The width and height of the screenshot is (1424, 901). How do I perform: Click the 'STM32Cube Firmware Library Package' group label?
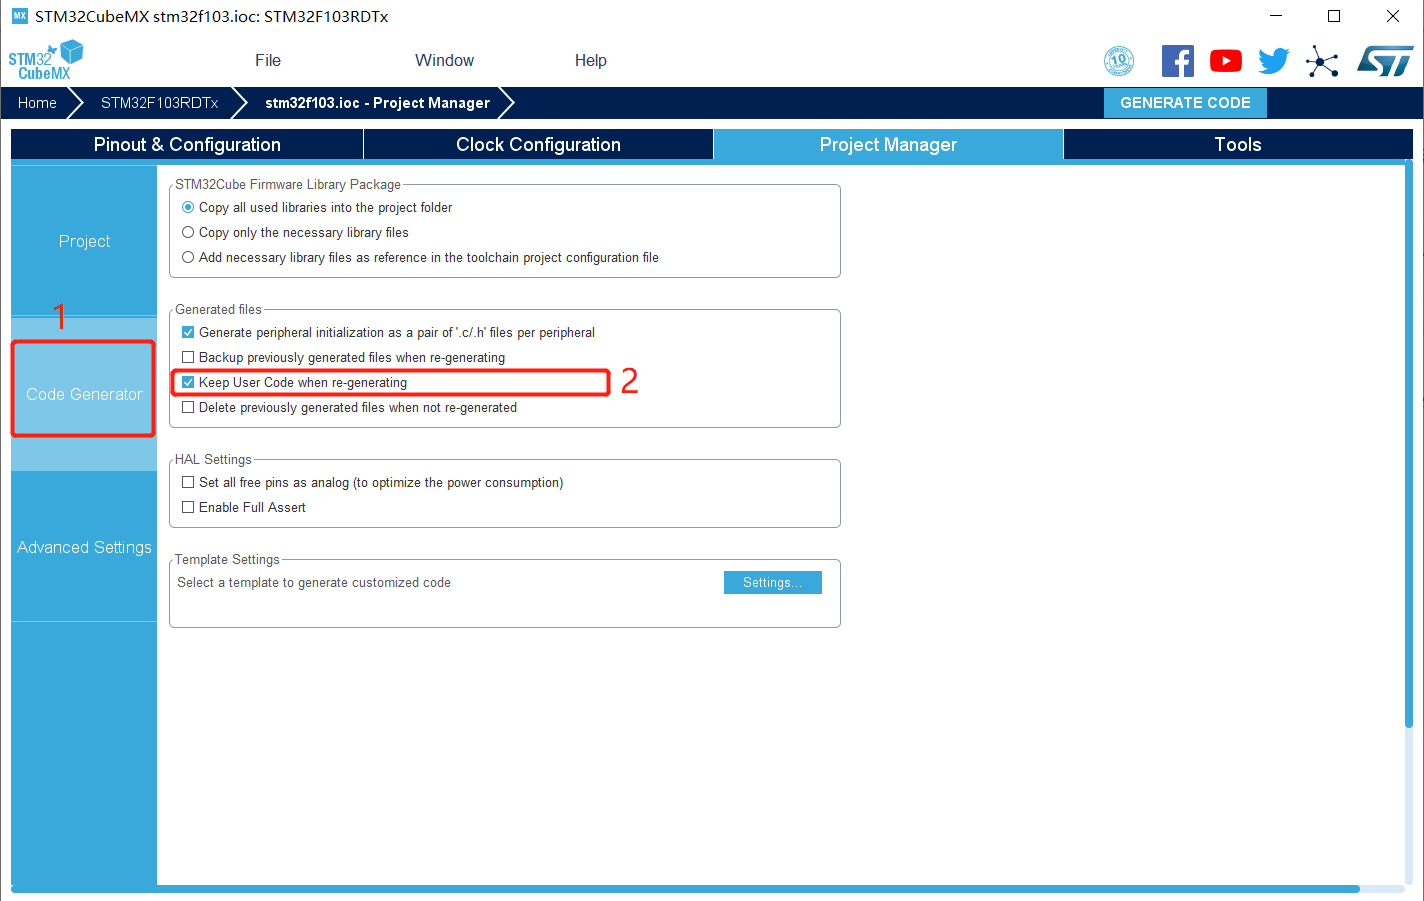[288, 184]
